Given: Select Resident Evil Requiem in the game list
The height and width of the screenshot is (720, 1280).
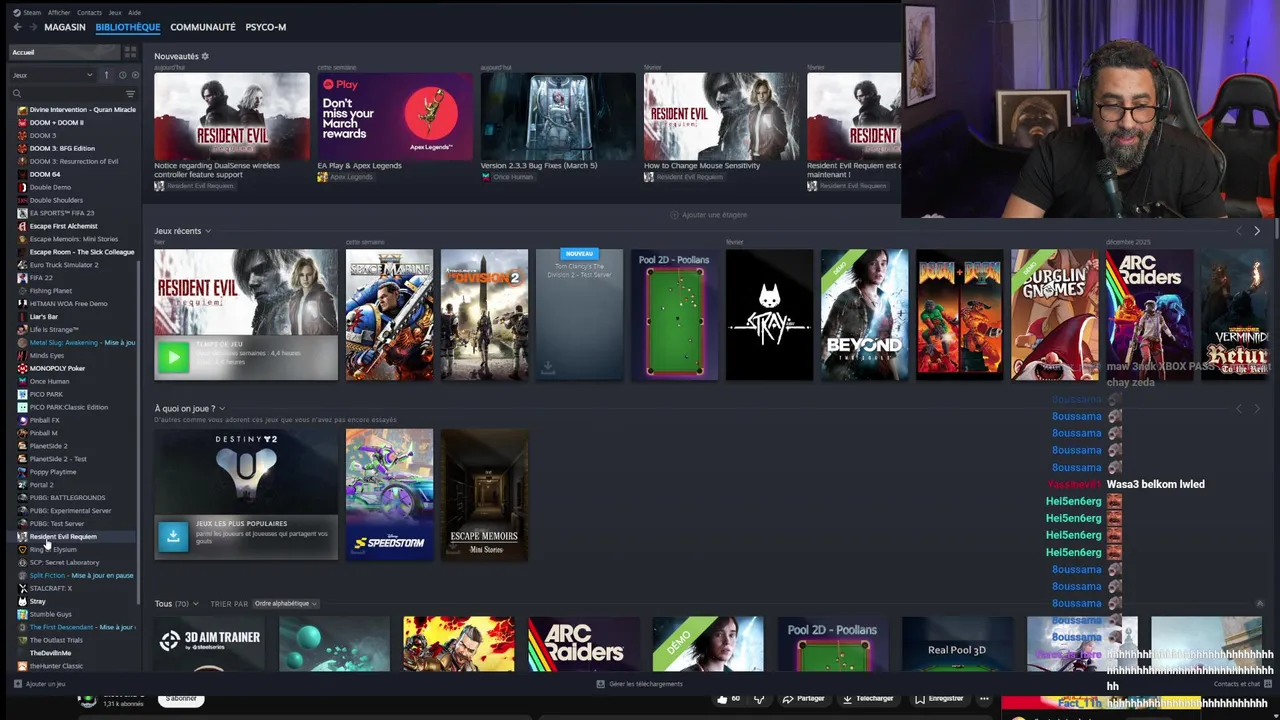Looking at the screenshot, I should click(63, 537).
